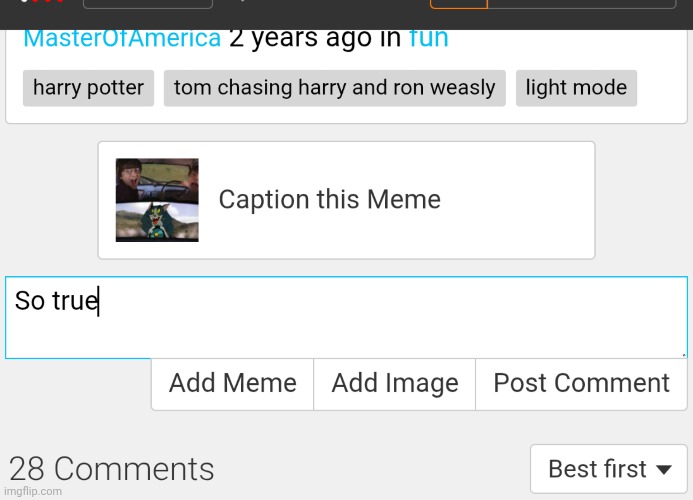Select the light mode tag
This screenshot has width=693, height=500.
click(x=576, y=88)
